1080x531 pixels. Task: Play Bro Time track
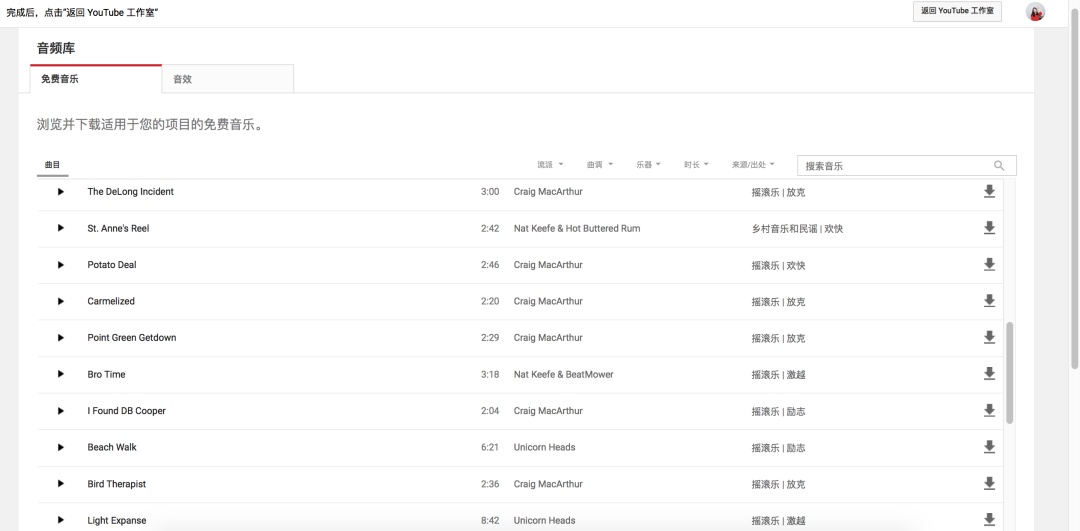pos(61,374)
